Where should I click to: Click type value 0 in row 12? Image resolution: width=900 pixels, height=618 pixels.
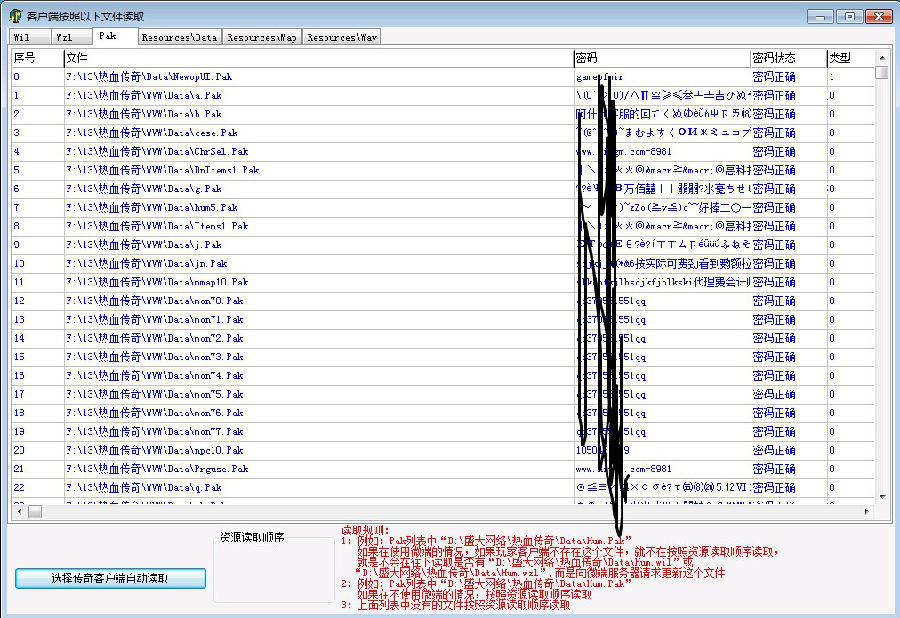click(x=832, y=301)
